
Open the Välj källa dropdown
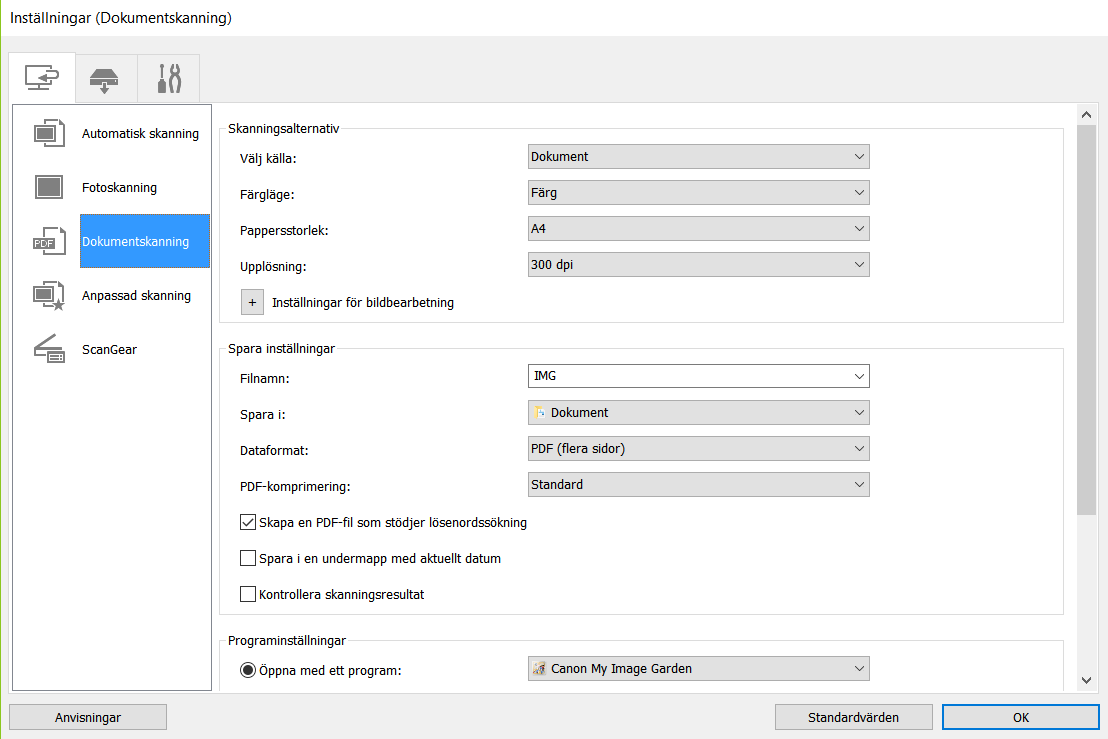[x=698, y=156]
